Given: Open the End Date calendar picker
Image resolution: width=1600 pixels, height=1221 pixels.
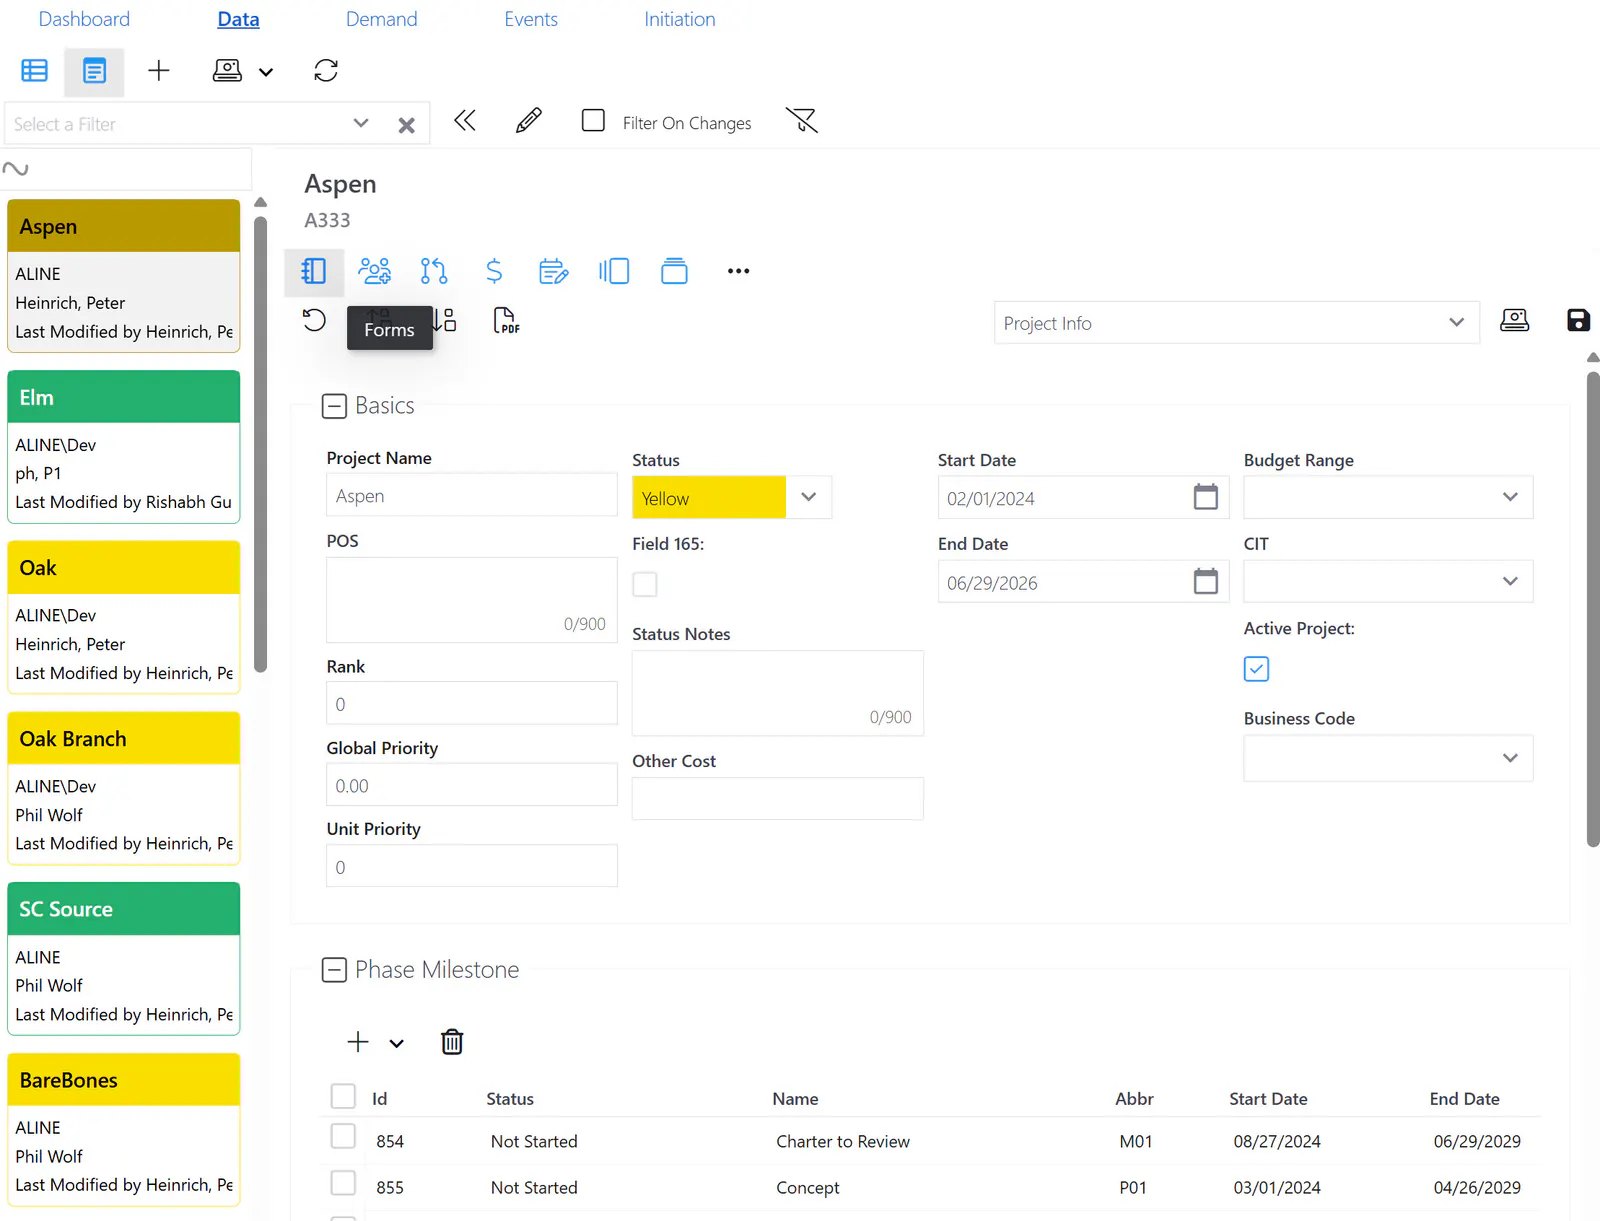Looking at the screenshot, I should (1206, 581).
